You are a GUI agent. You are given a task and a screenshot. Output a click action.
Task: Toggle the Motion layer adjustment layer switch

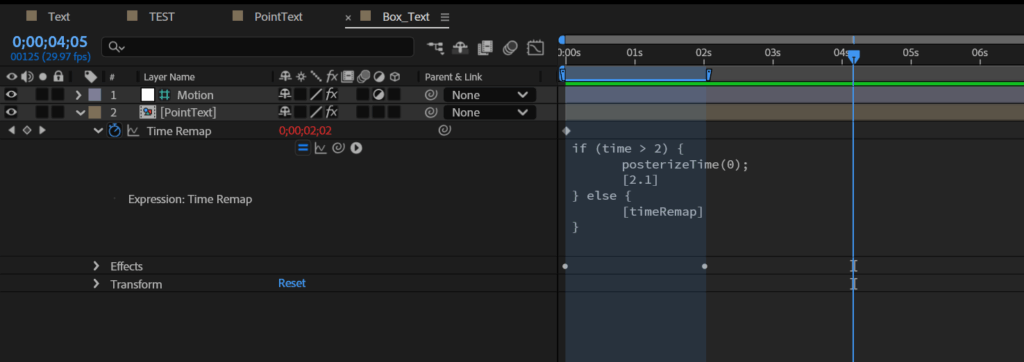[x=378, y=95]
